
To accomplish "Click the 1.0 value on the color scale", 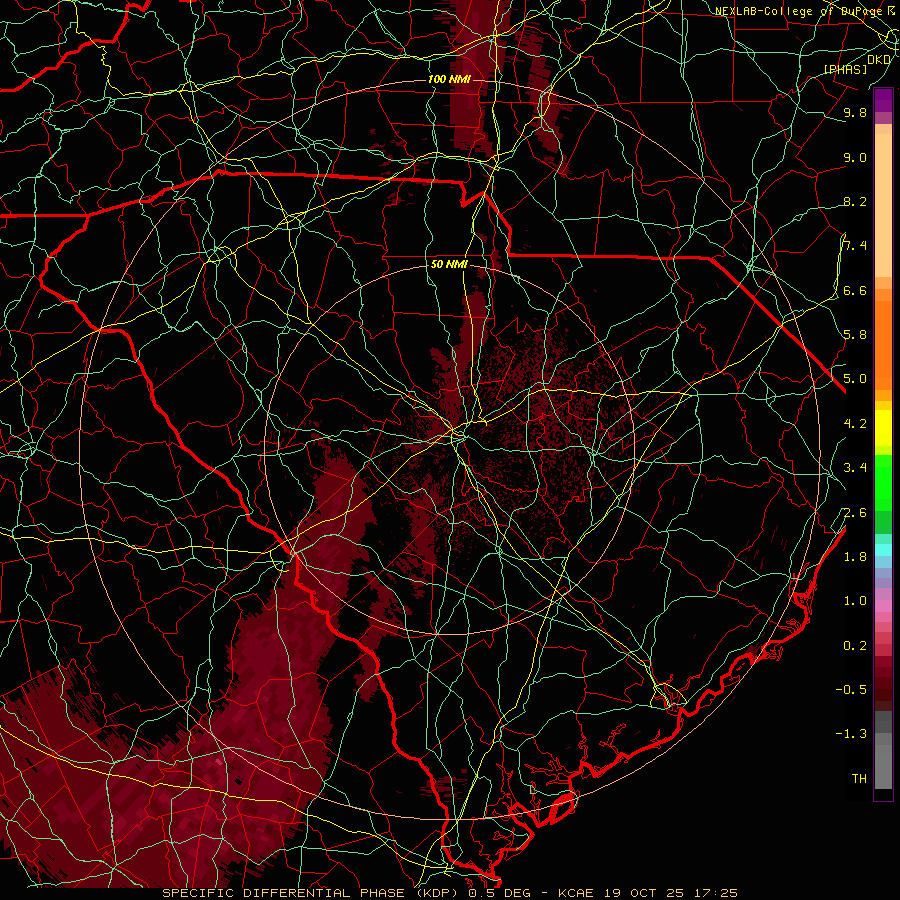I will click(x=855, y=601).
